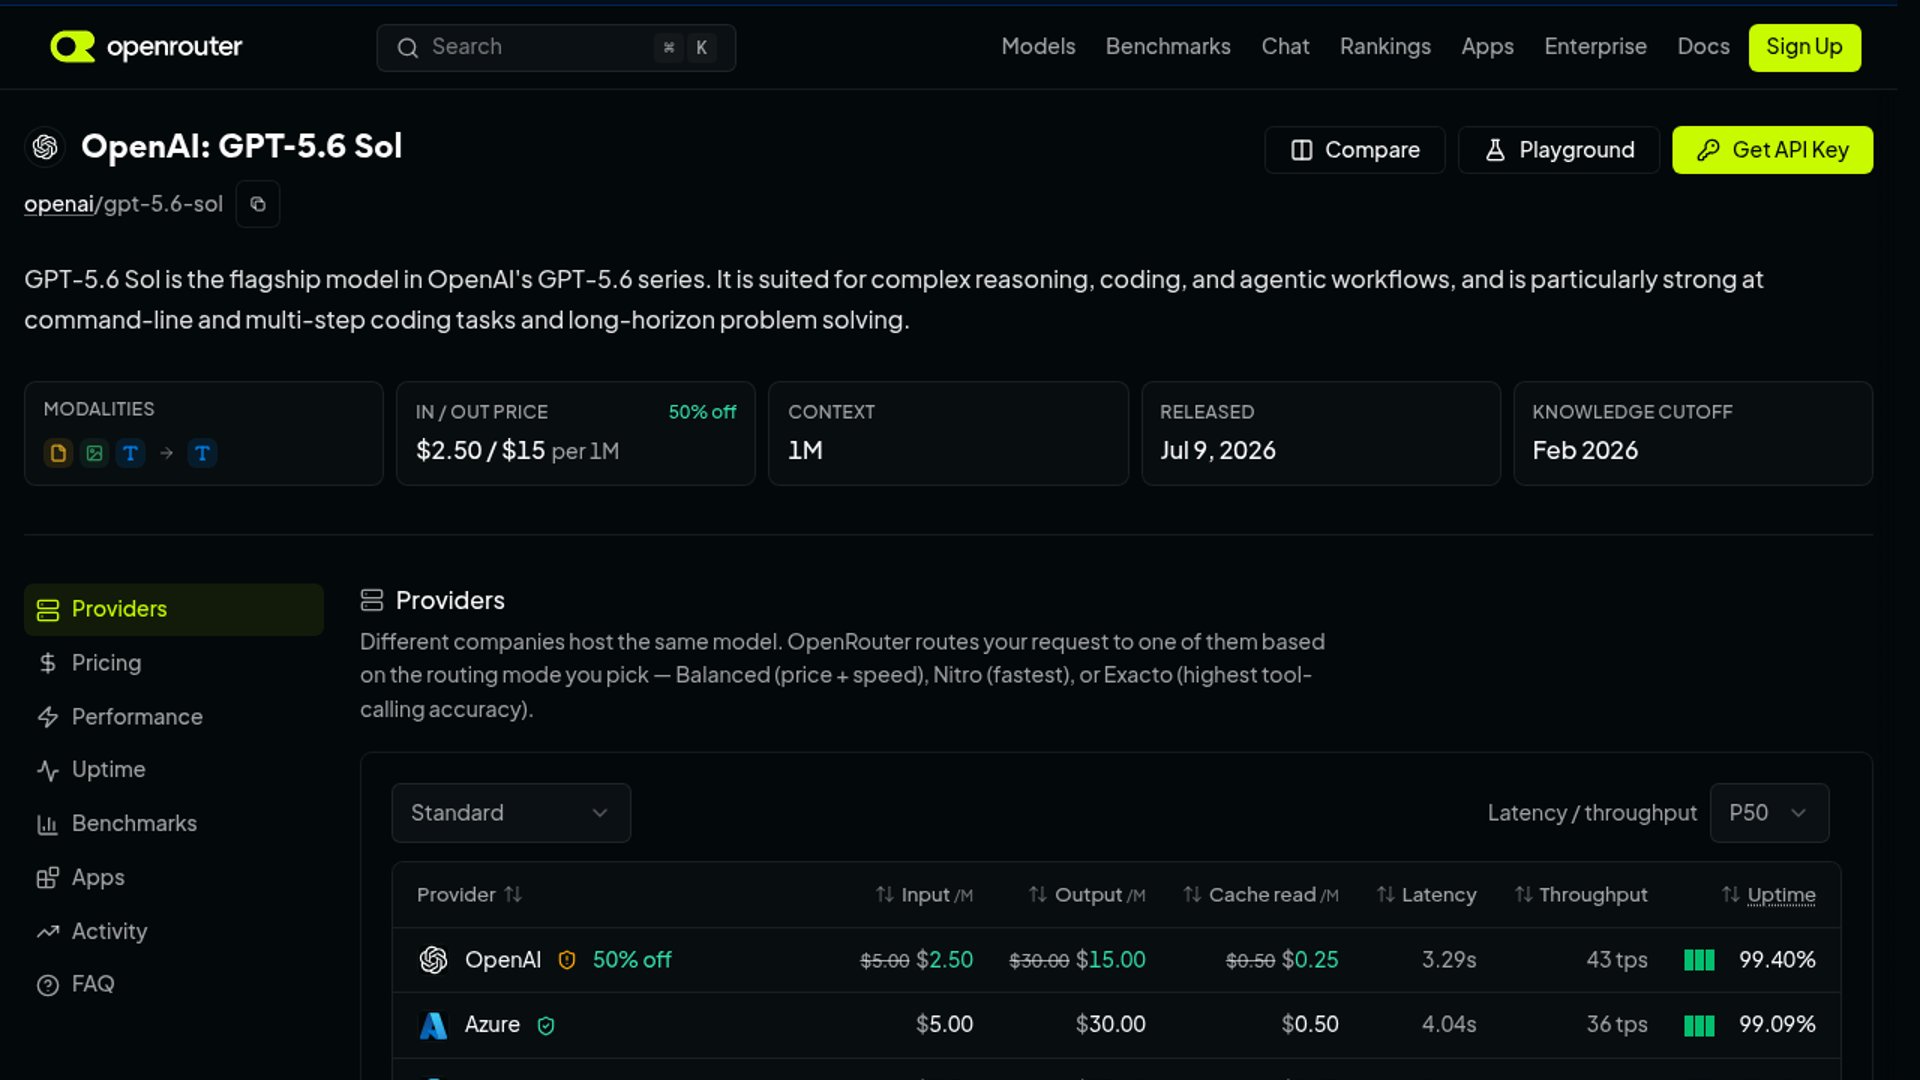The width and height of the screenshot is (1920, 1080).
Task: Click the OpenAI logo beside the model title
Action: [x=45, y=147]
